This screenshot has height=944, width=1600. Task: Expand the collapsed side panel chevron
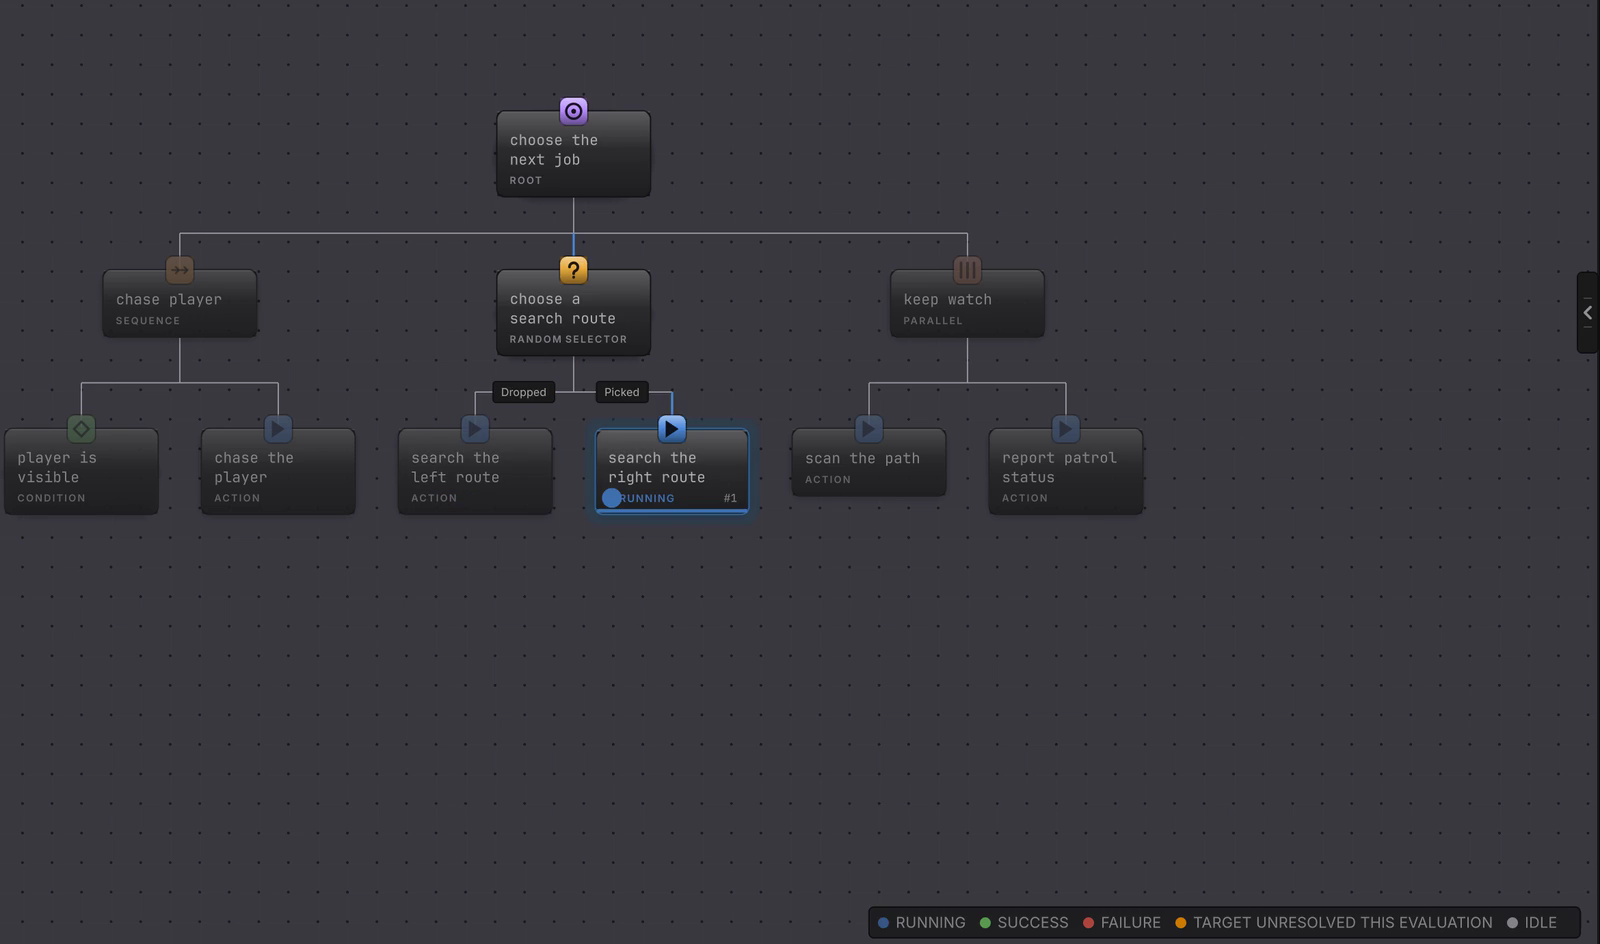pyautogui.click(x=1587, y=312)
